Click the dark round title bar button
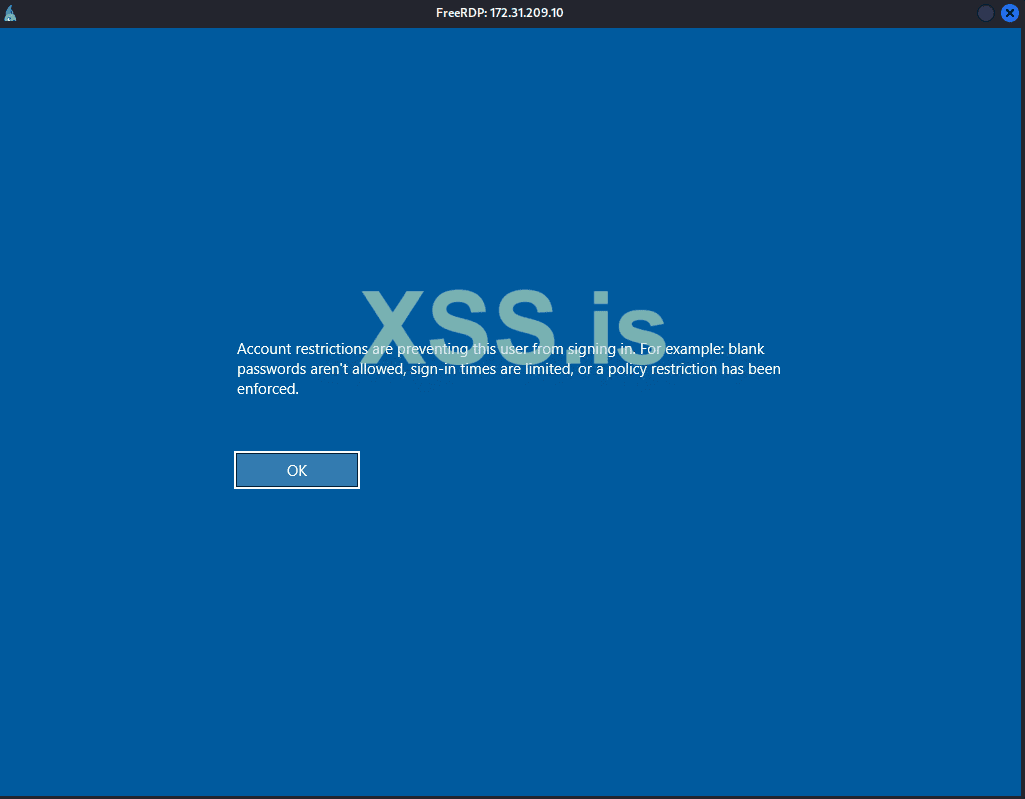 click(986, 13)
